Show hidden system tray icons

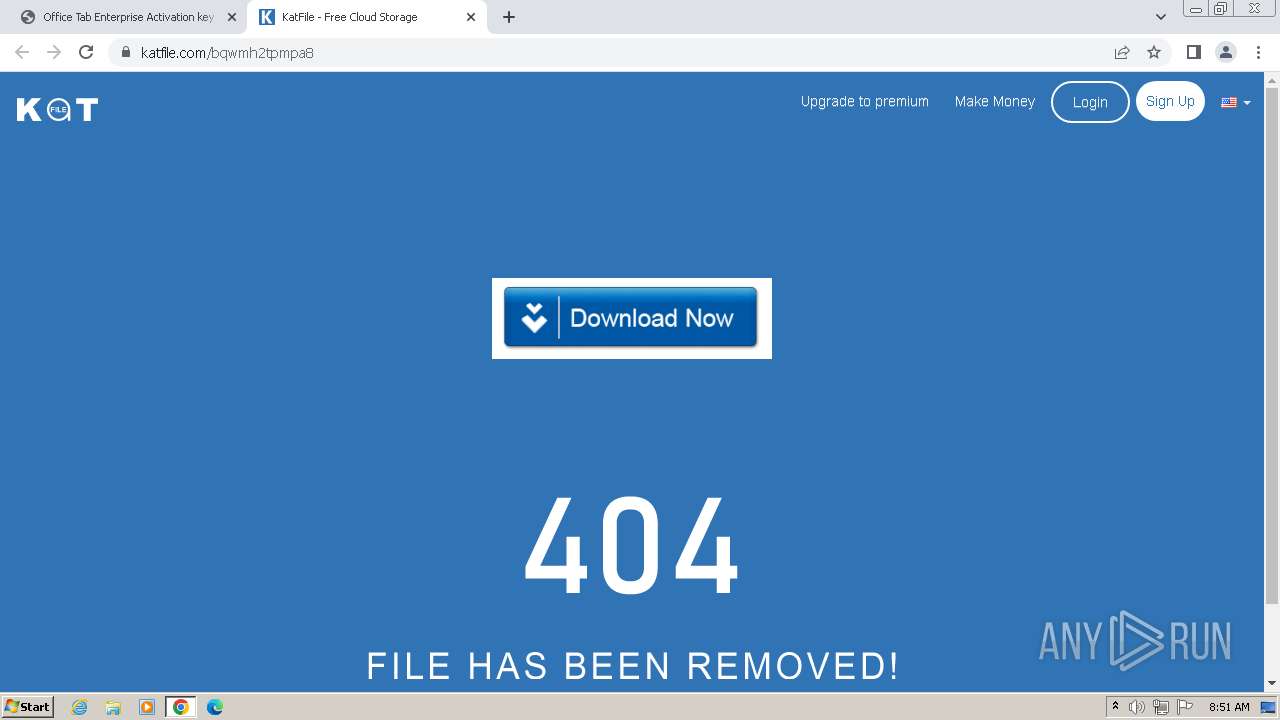pos(1116,707)
